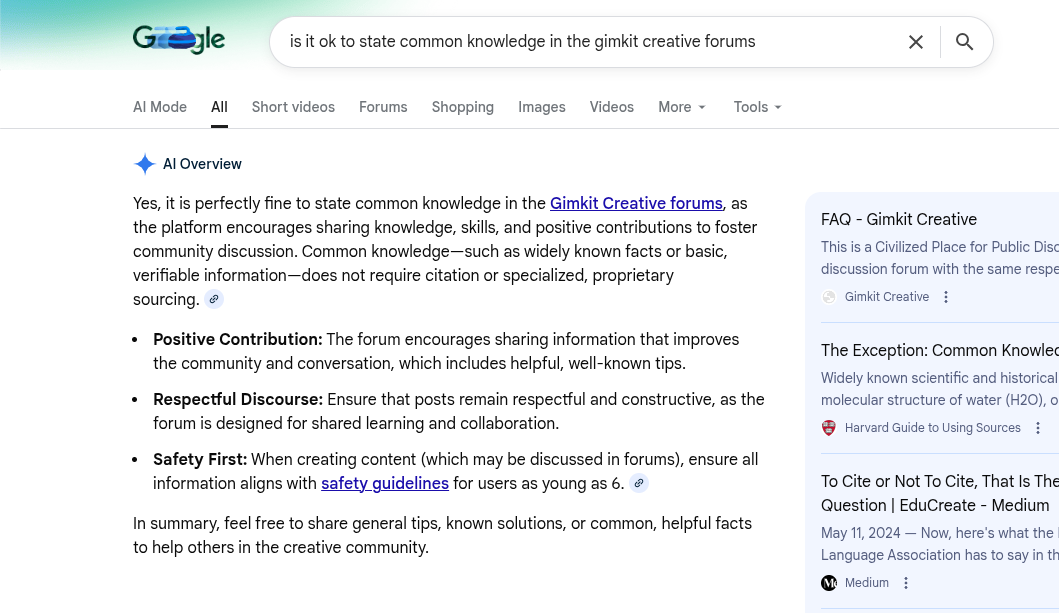
Task: Open the Images results tab
Action: pyautogui.click(x=541, y=107)
